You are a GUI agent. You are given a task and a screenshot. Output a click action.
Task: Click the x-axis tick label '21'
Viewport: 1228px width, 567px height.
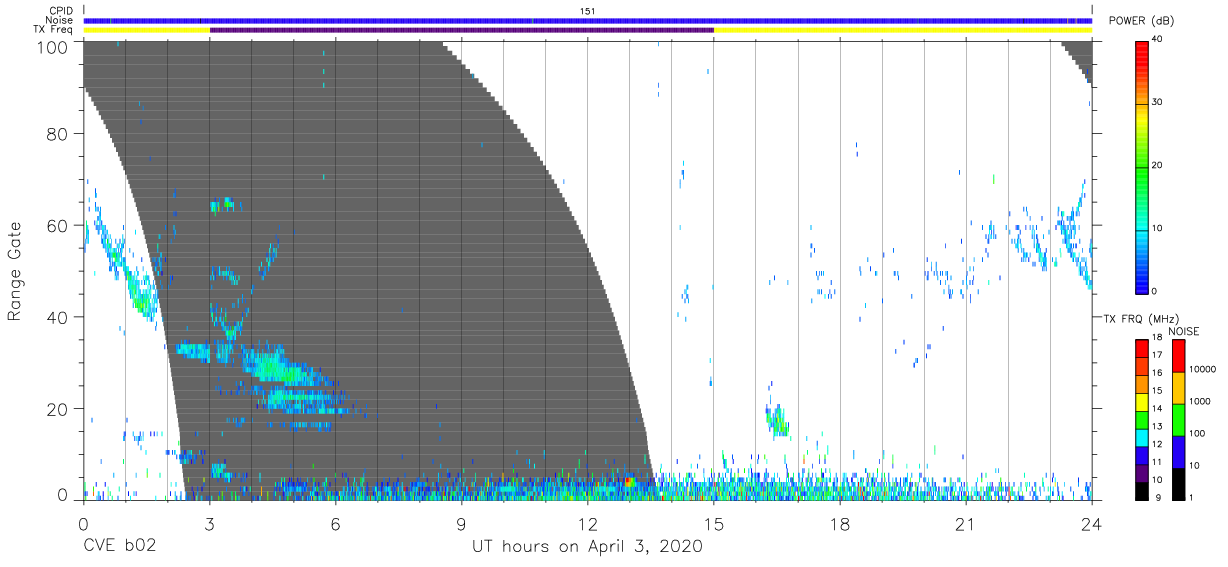965,523
